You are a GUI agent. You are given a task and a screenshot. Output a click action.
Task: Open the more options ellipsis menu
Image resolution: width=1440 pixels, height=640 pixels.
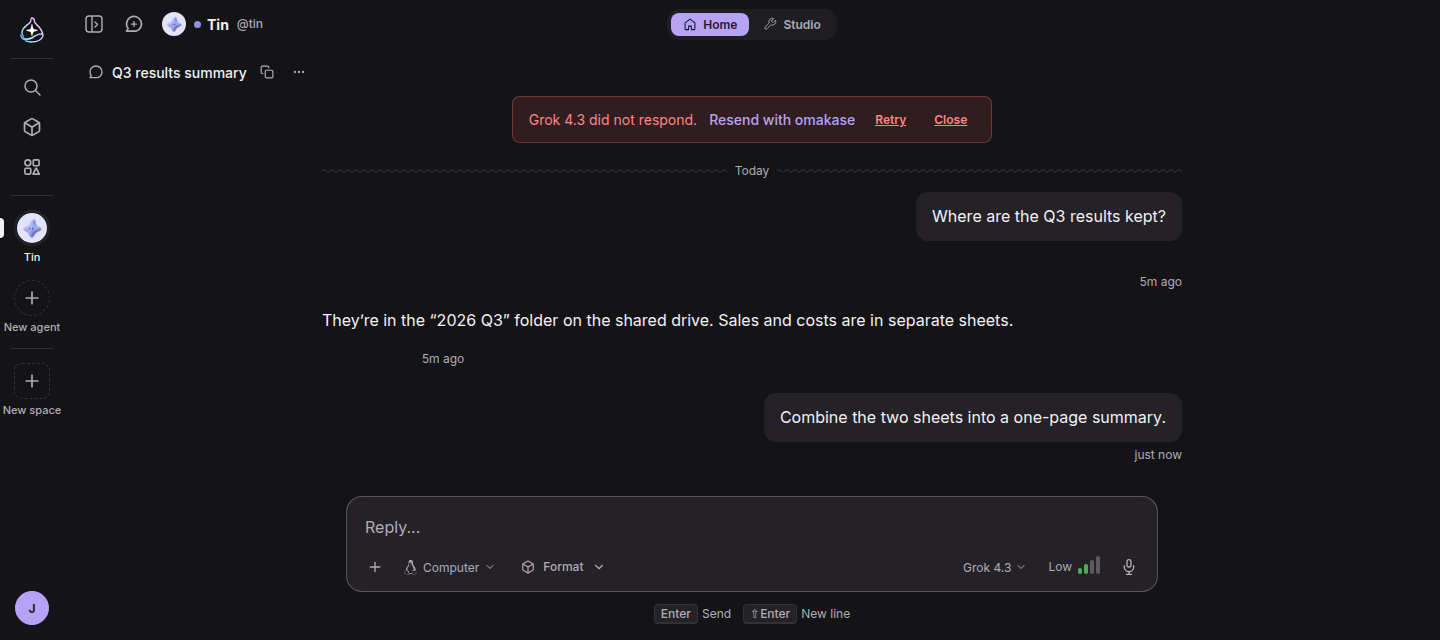[x=299, y=72]
